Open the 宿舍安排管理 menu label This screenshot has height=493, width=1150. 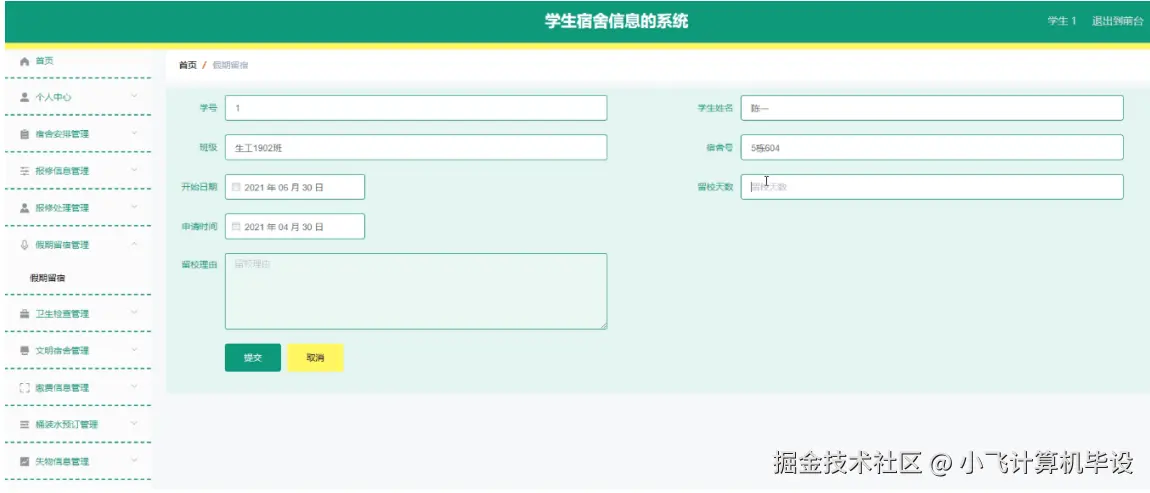(x=62, y=134)
